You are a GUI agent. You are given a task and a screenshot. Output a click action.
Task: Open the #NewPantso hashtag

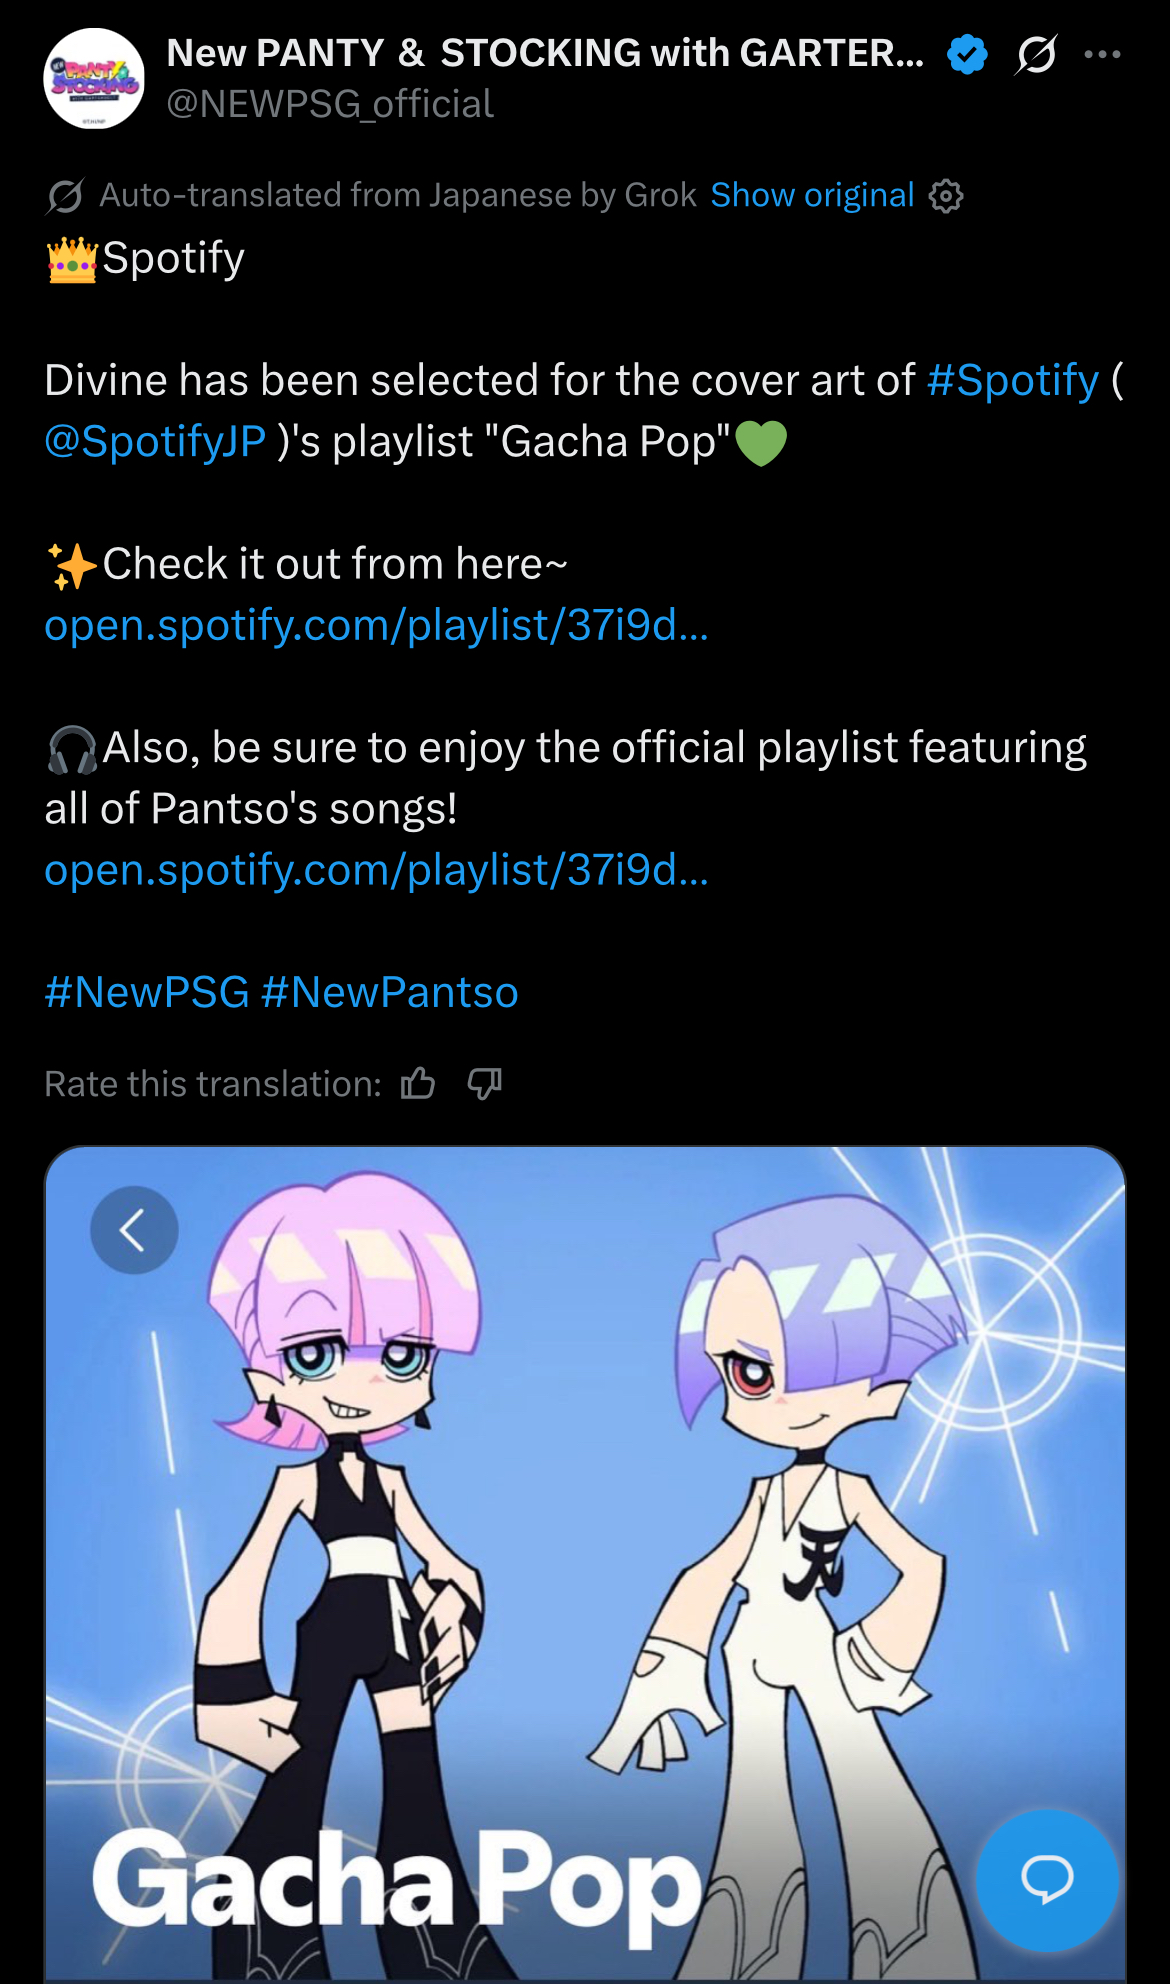coord(390,993)
